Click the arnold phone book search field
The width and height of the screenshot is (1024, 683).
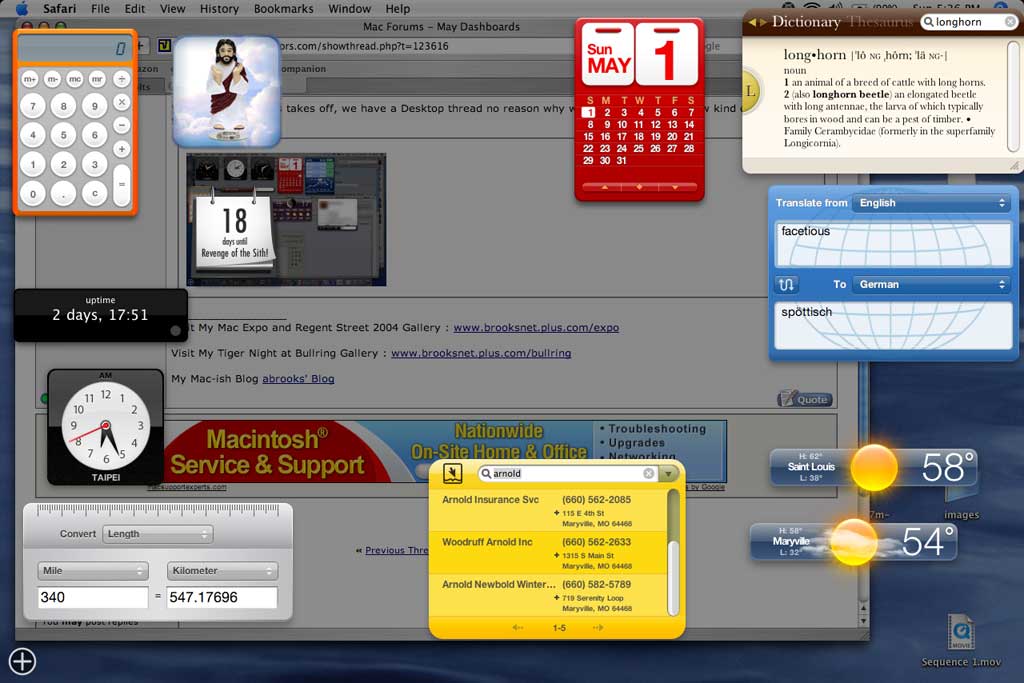tap(567, 473)
